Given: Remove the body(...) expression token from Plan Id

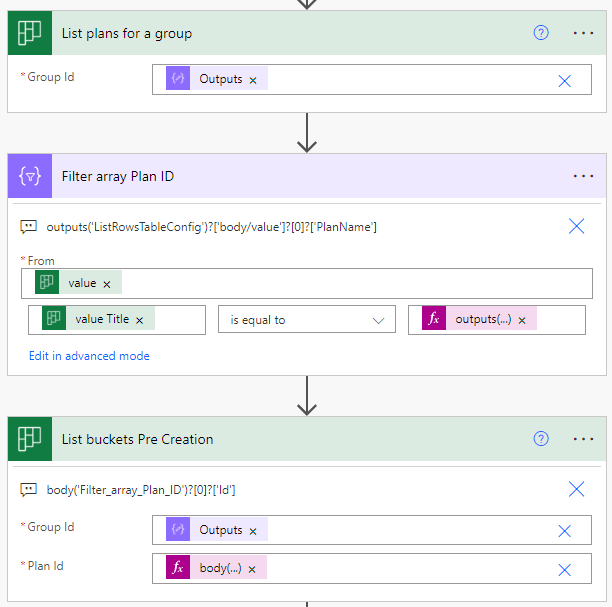Looking at the screenshot, I should 252,569.
